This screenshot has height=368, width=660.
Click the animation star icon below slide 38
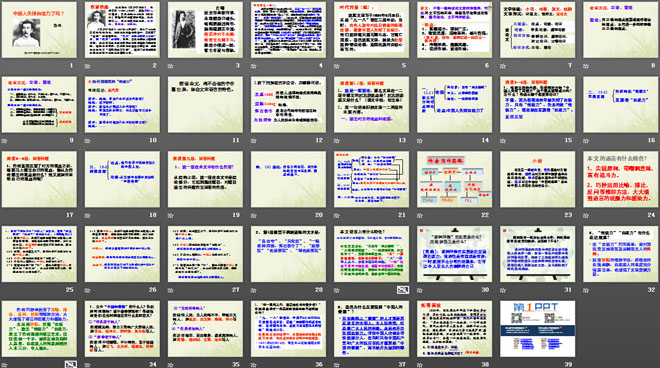[420, 365]
